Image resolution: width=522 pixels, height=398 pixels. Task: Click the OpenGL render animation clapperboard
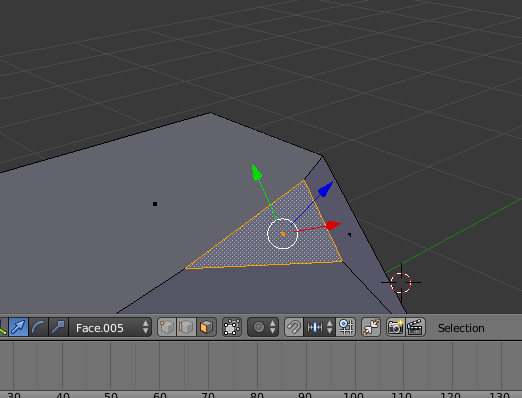[415, 327]
